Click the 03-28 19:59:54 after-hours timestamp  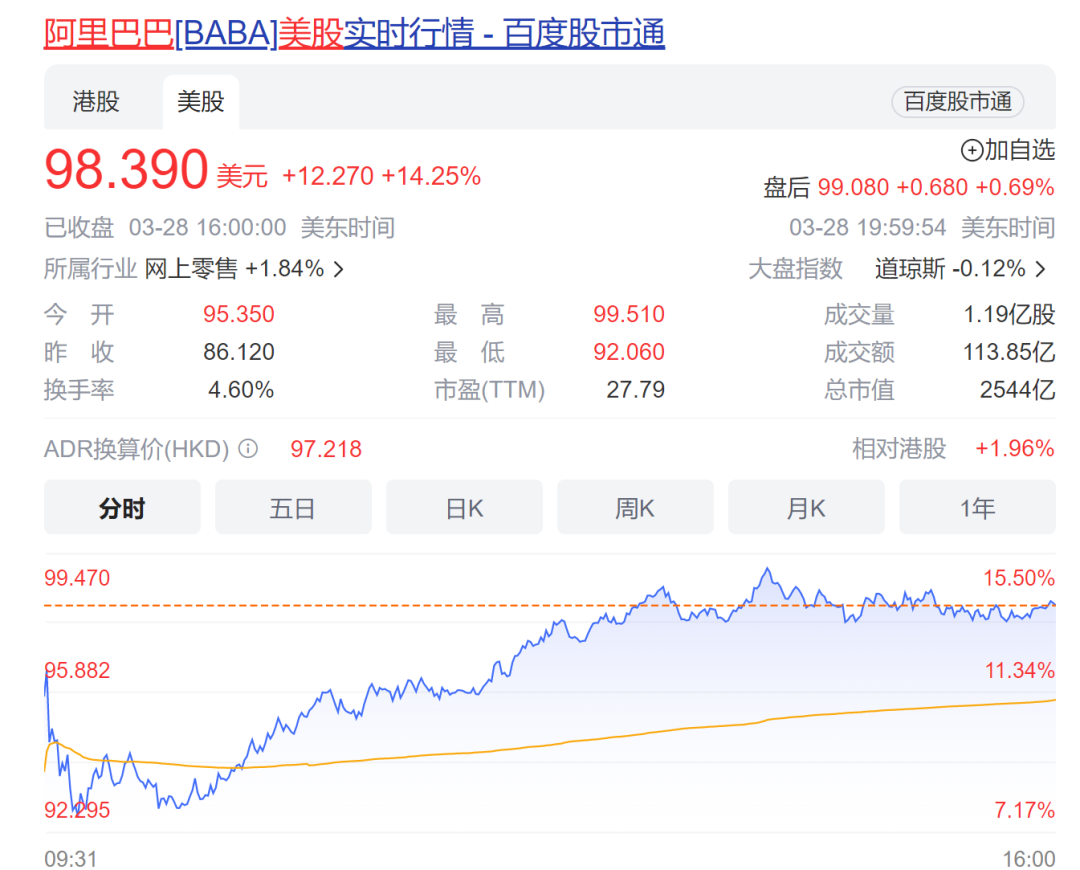(868, 227)
